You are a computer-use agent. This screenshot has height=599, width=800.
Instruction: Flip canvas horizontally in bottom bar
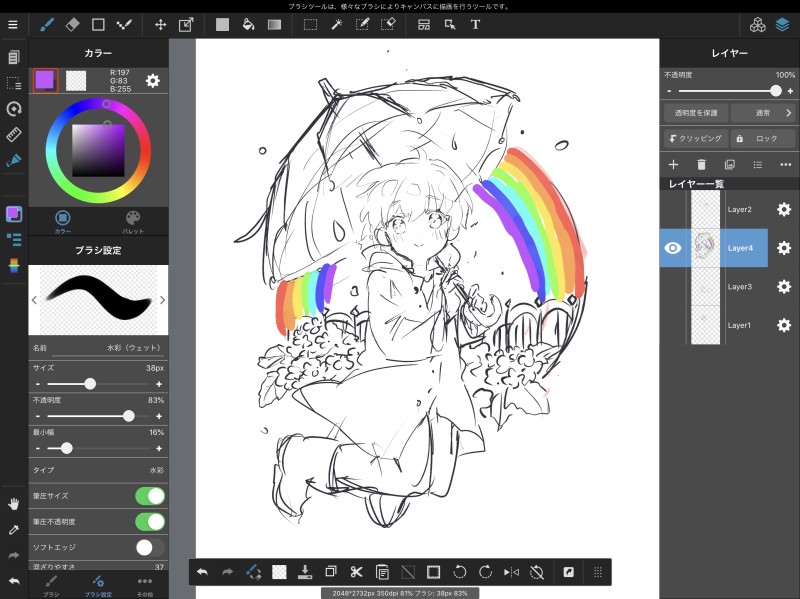coord(511,572)
